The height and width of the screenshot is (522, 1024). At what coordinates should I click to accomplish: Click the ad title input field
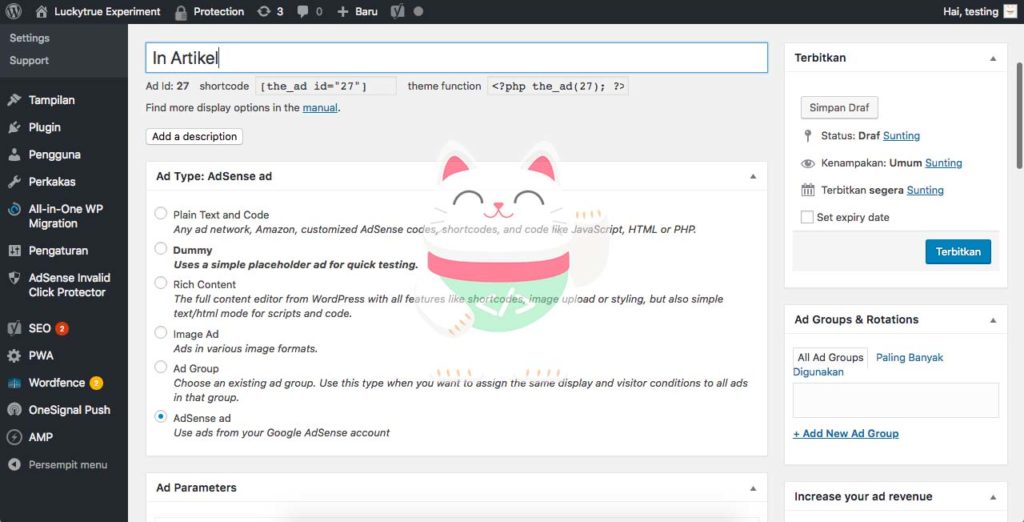tap(456, 58)
